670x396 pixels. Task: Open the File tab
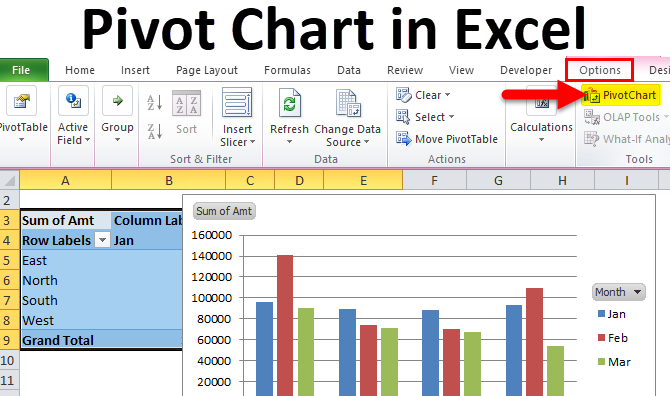pyautogui.click(x=24, y=70)
